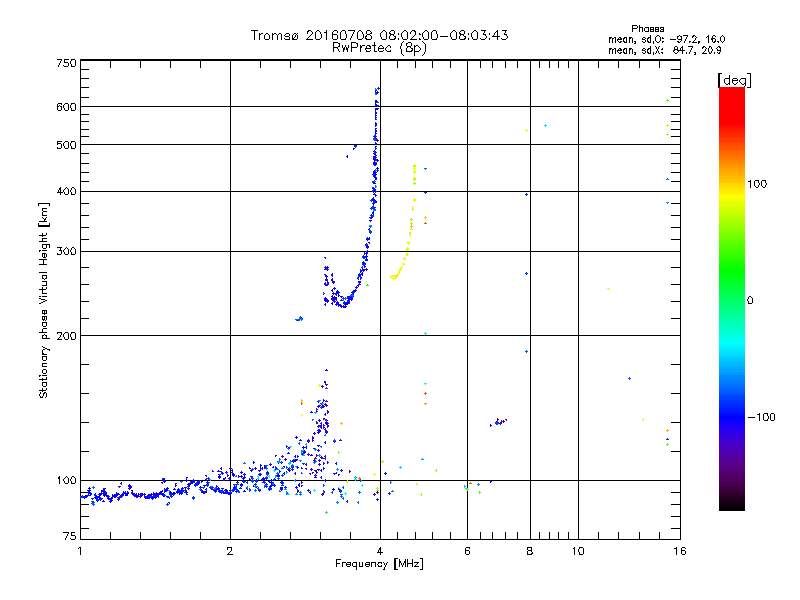Click the y-axis tick label '200'
Image resolution: width=800 pixels, height=600 pixels.
[66, 336]
